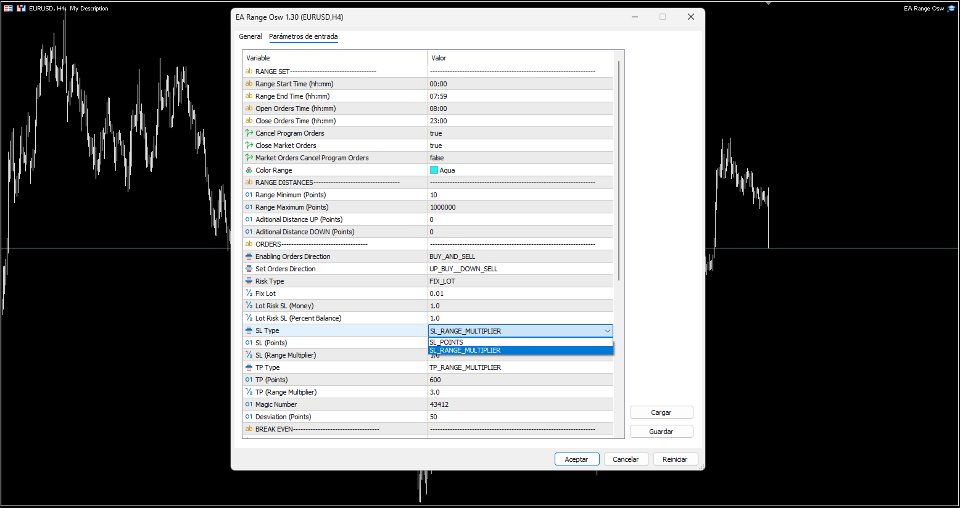
Task: Click the Magic Number integer icon
Action: [x=249, y=404]
